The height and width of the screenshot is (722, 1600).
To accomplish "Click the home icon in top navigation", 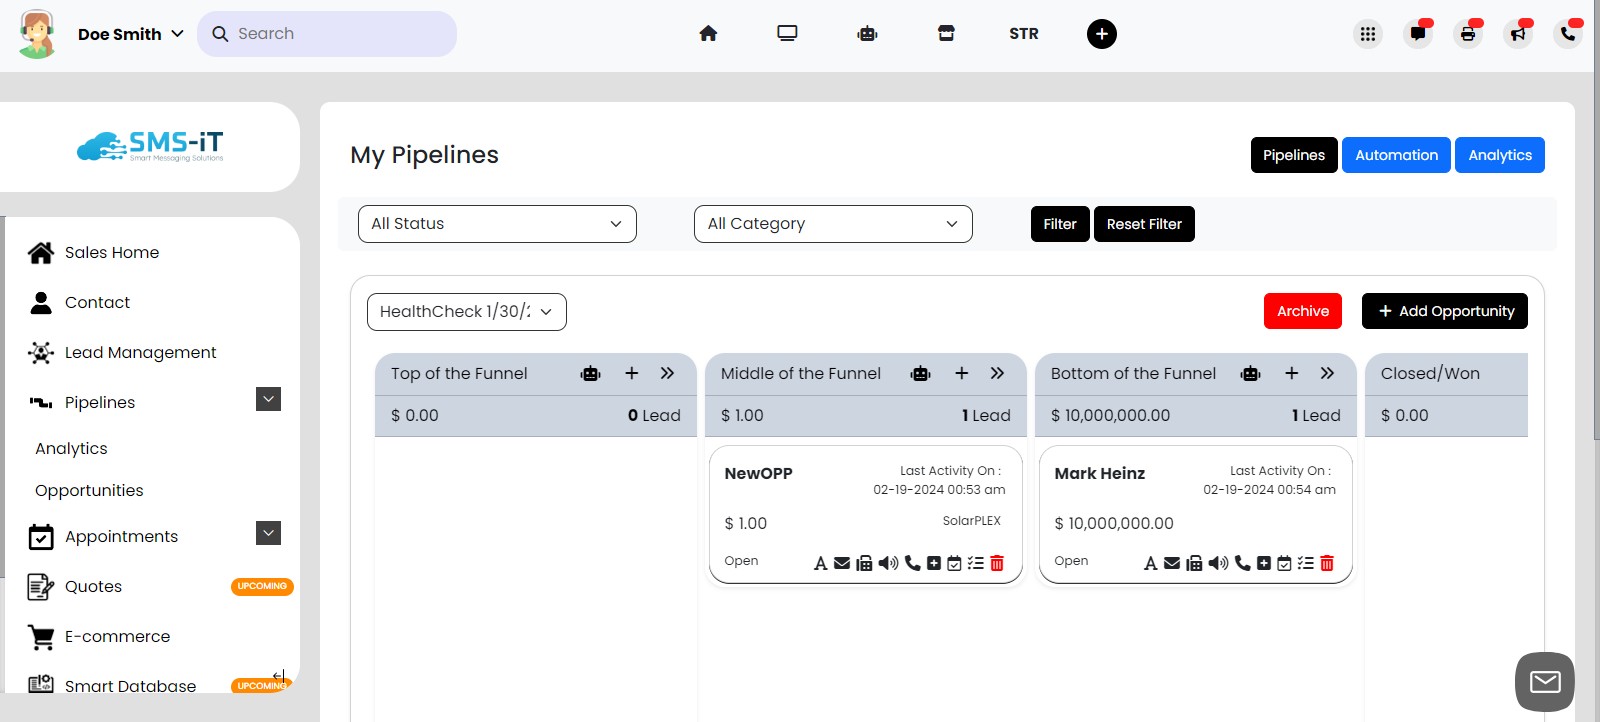I will (x=708, y=34).
